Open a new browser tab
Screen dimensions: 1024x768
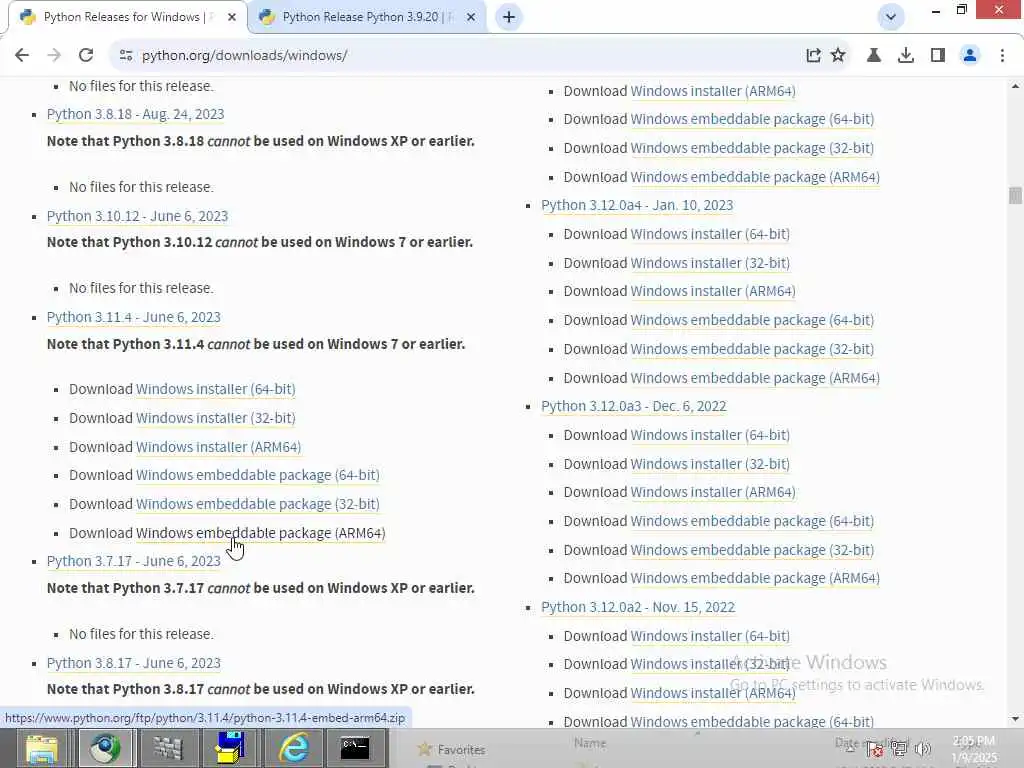509,17
